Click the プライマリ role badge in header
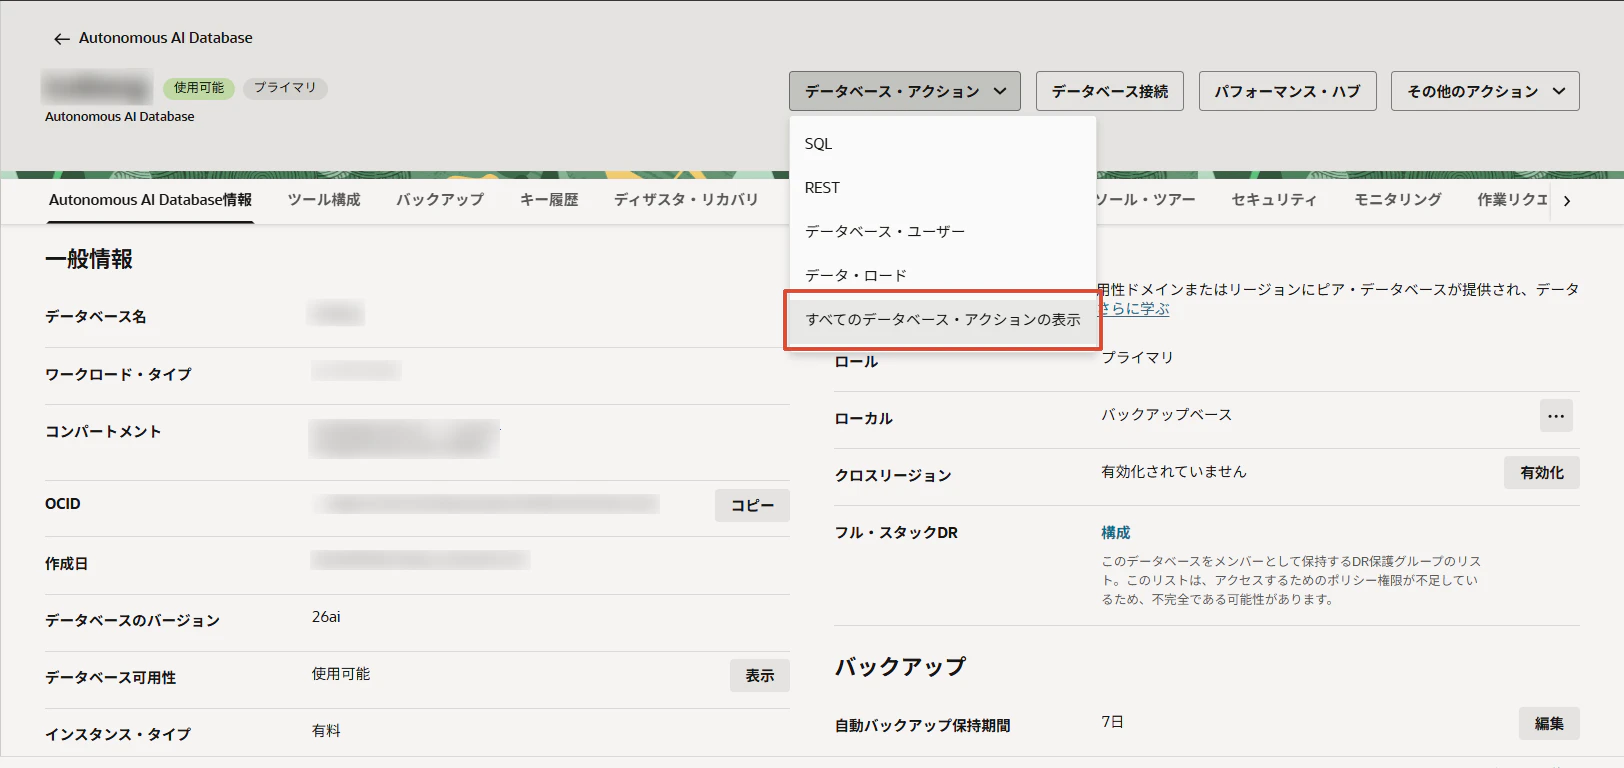Viewport: 1624px width, 768px height. [285, 88]
